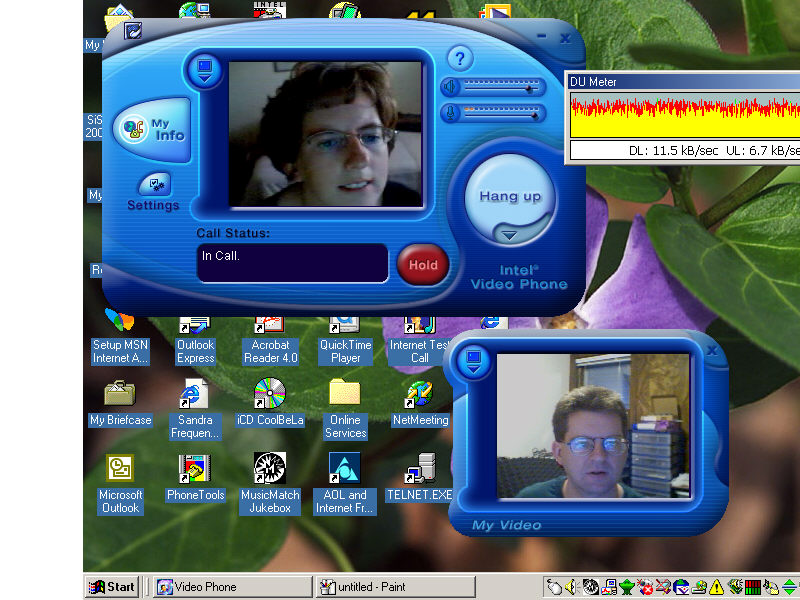Hang up the current call
This screenshot has height=600, width=800.
510,196
